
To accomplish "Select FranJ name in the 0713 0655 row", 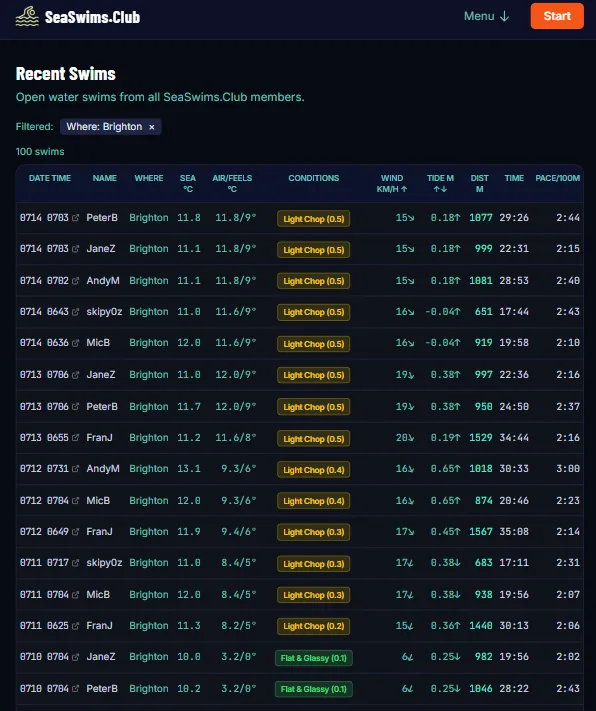I will (x=99, y=438).
